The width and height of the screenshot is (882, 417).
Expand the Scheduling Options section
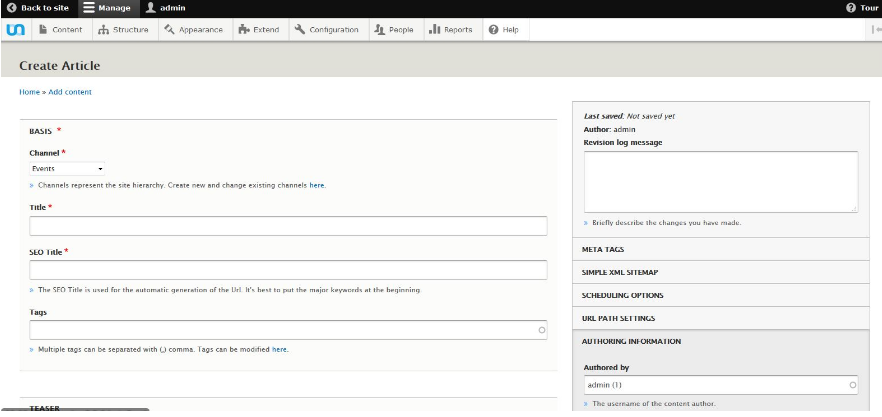(622, 295)
